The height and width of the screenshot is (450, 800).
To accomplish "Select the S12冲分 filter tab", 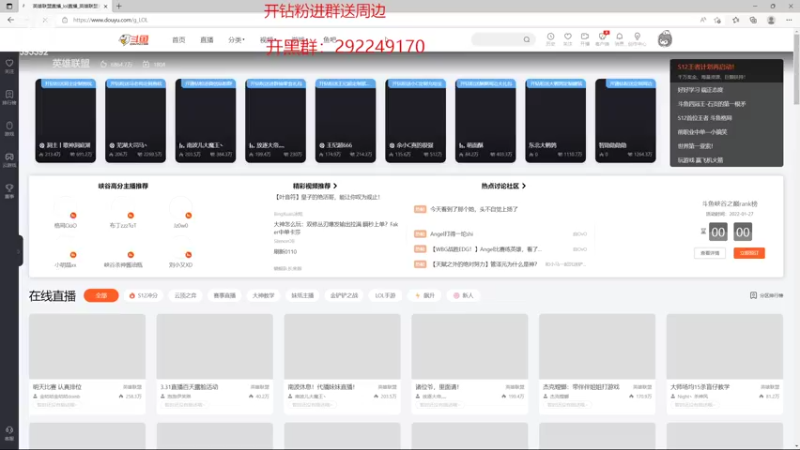I will coord(143,295).
